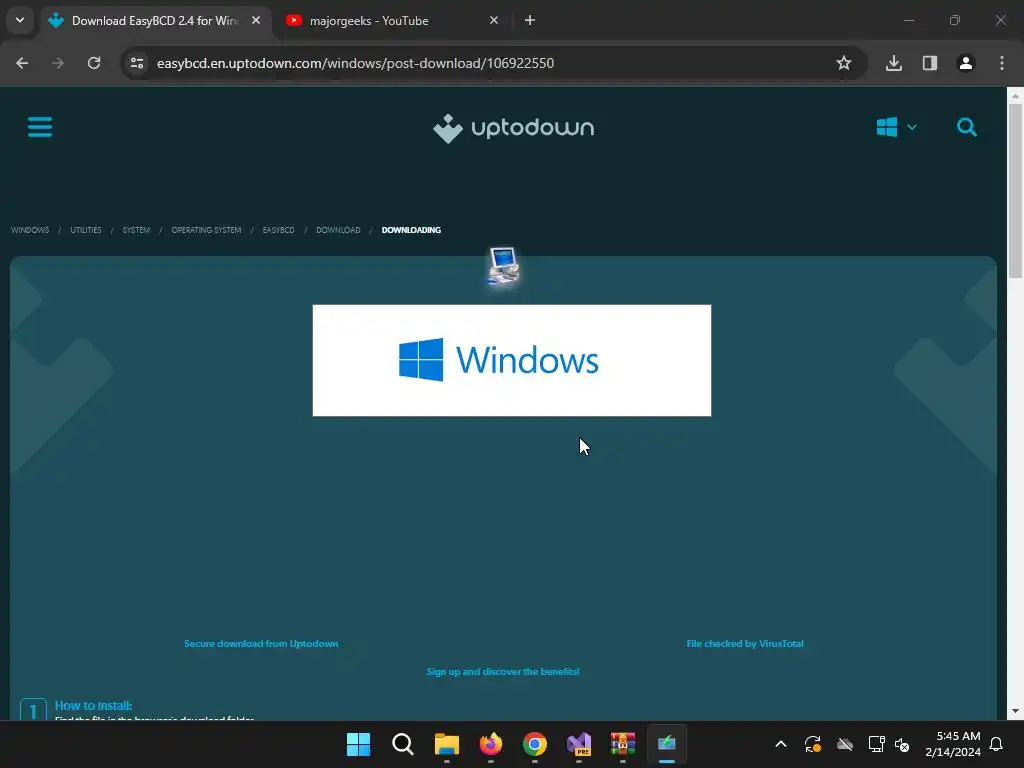Screen dimensions: 1024x768
Task: Click the EasyBCD app icon
Action: 504,266
